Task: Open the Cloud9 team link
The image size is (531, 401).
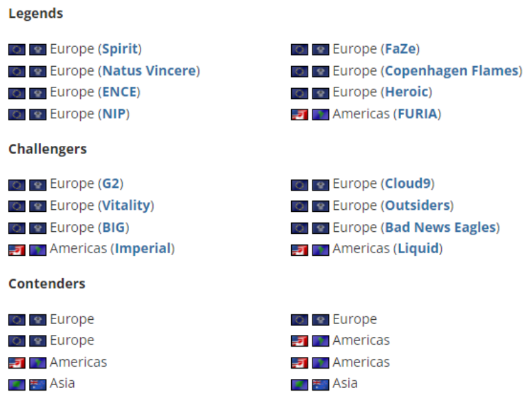Action: [x=408, y=184]
